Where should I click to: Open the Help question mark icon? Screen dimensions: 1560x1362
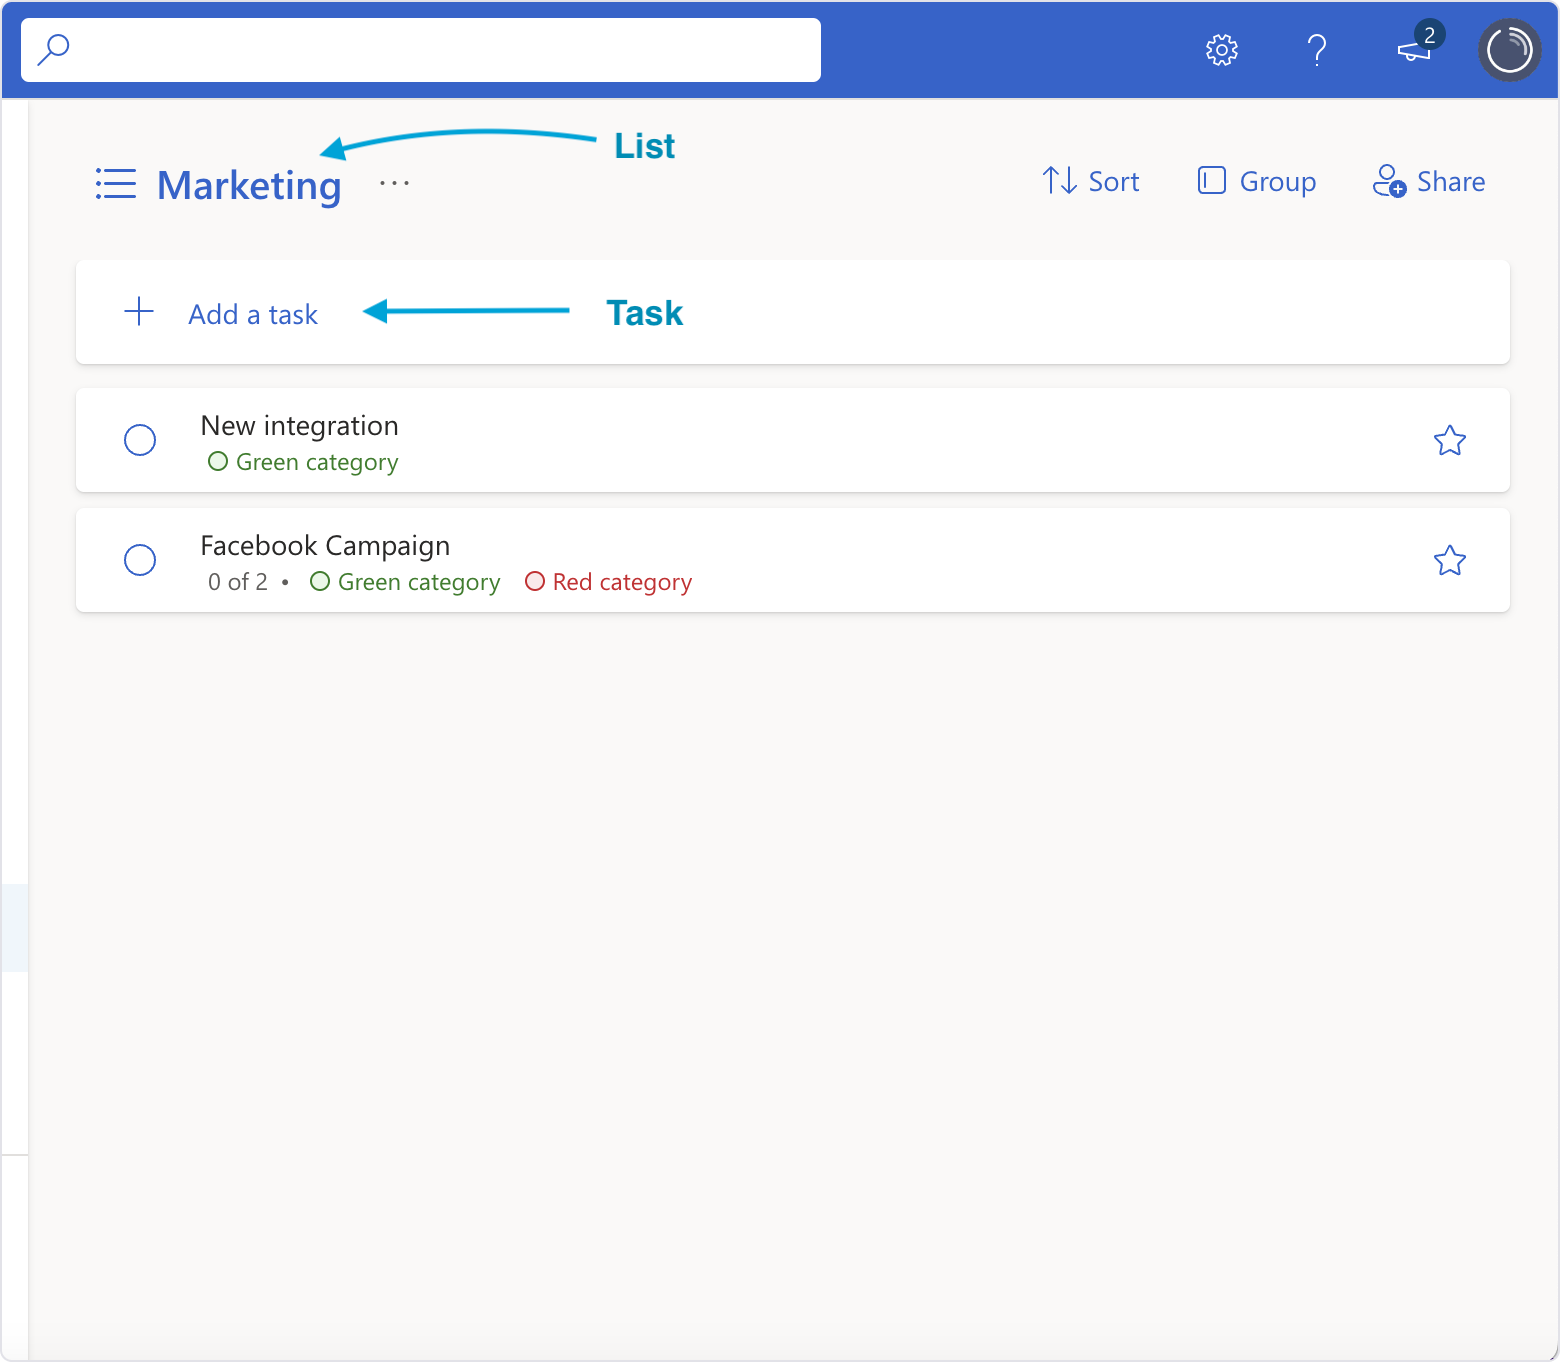(1317, 50)
